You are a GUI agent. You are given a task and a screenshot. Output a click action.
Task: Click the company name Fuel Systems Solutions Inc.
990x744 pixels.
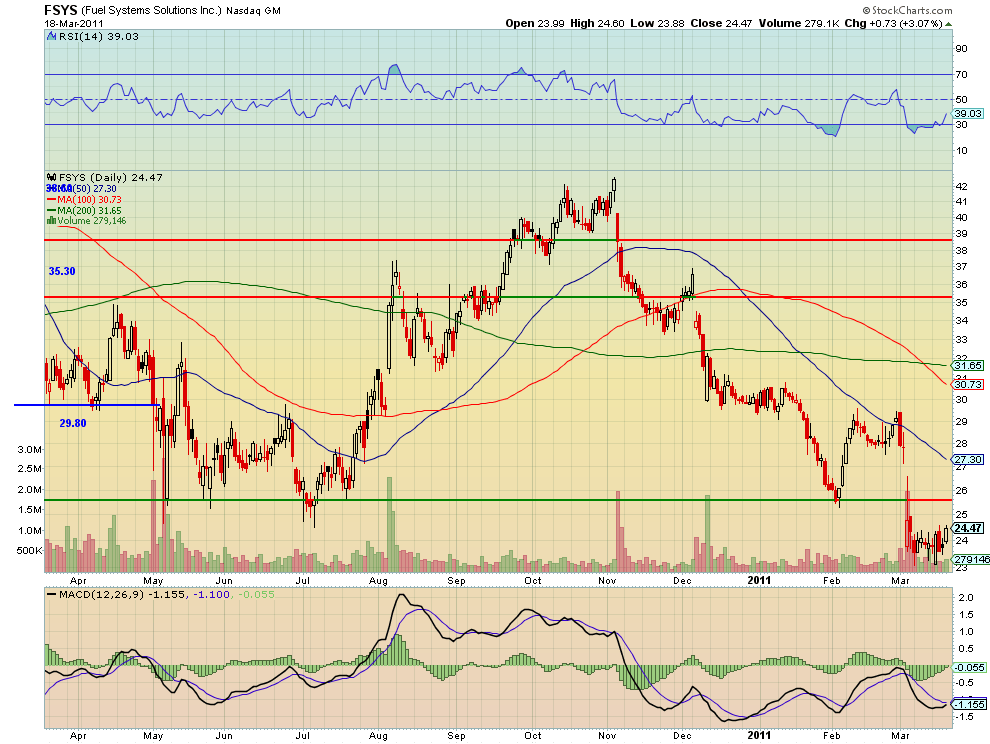[152, 11]
